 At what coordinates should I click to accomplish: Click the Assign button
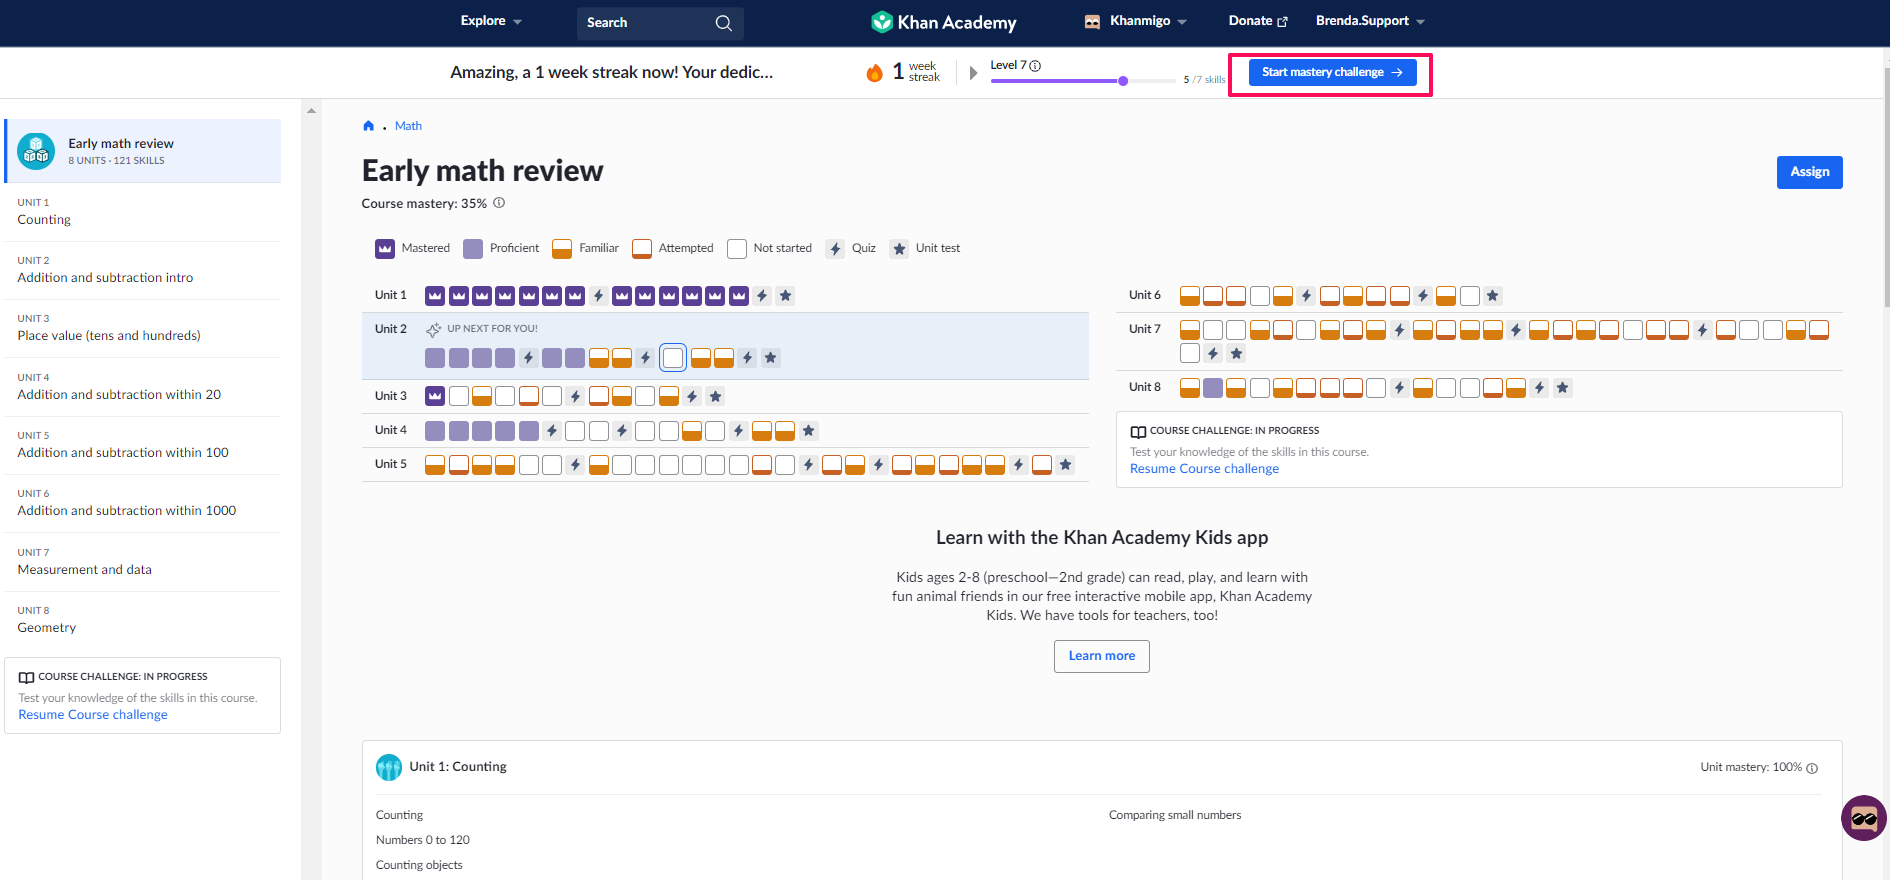point(1809,172)
